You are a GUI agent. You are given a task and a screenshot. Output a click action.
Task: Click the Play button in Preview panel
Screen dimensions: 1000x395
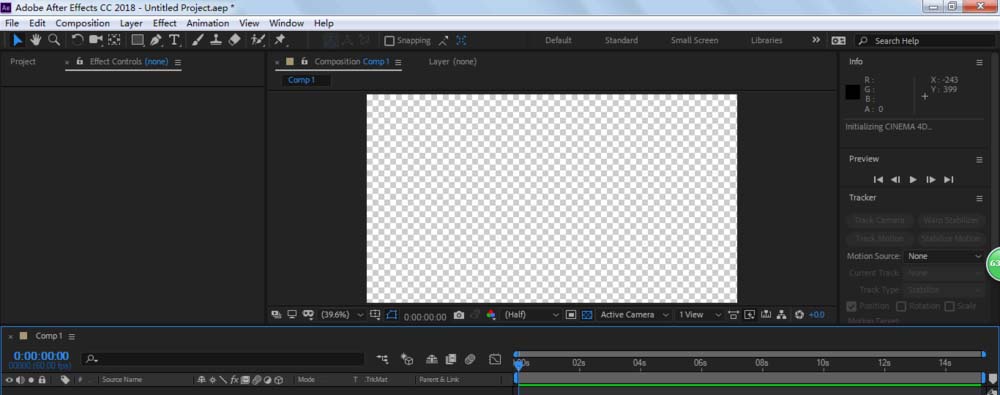coord(913,180)
